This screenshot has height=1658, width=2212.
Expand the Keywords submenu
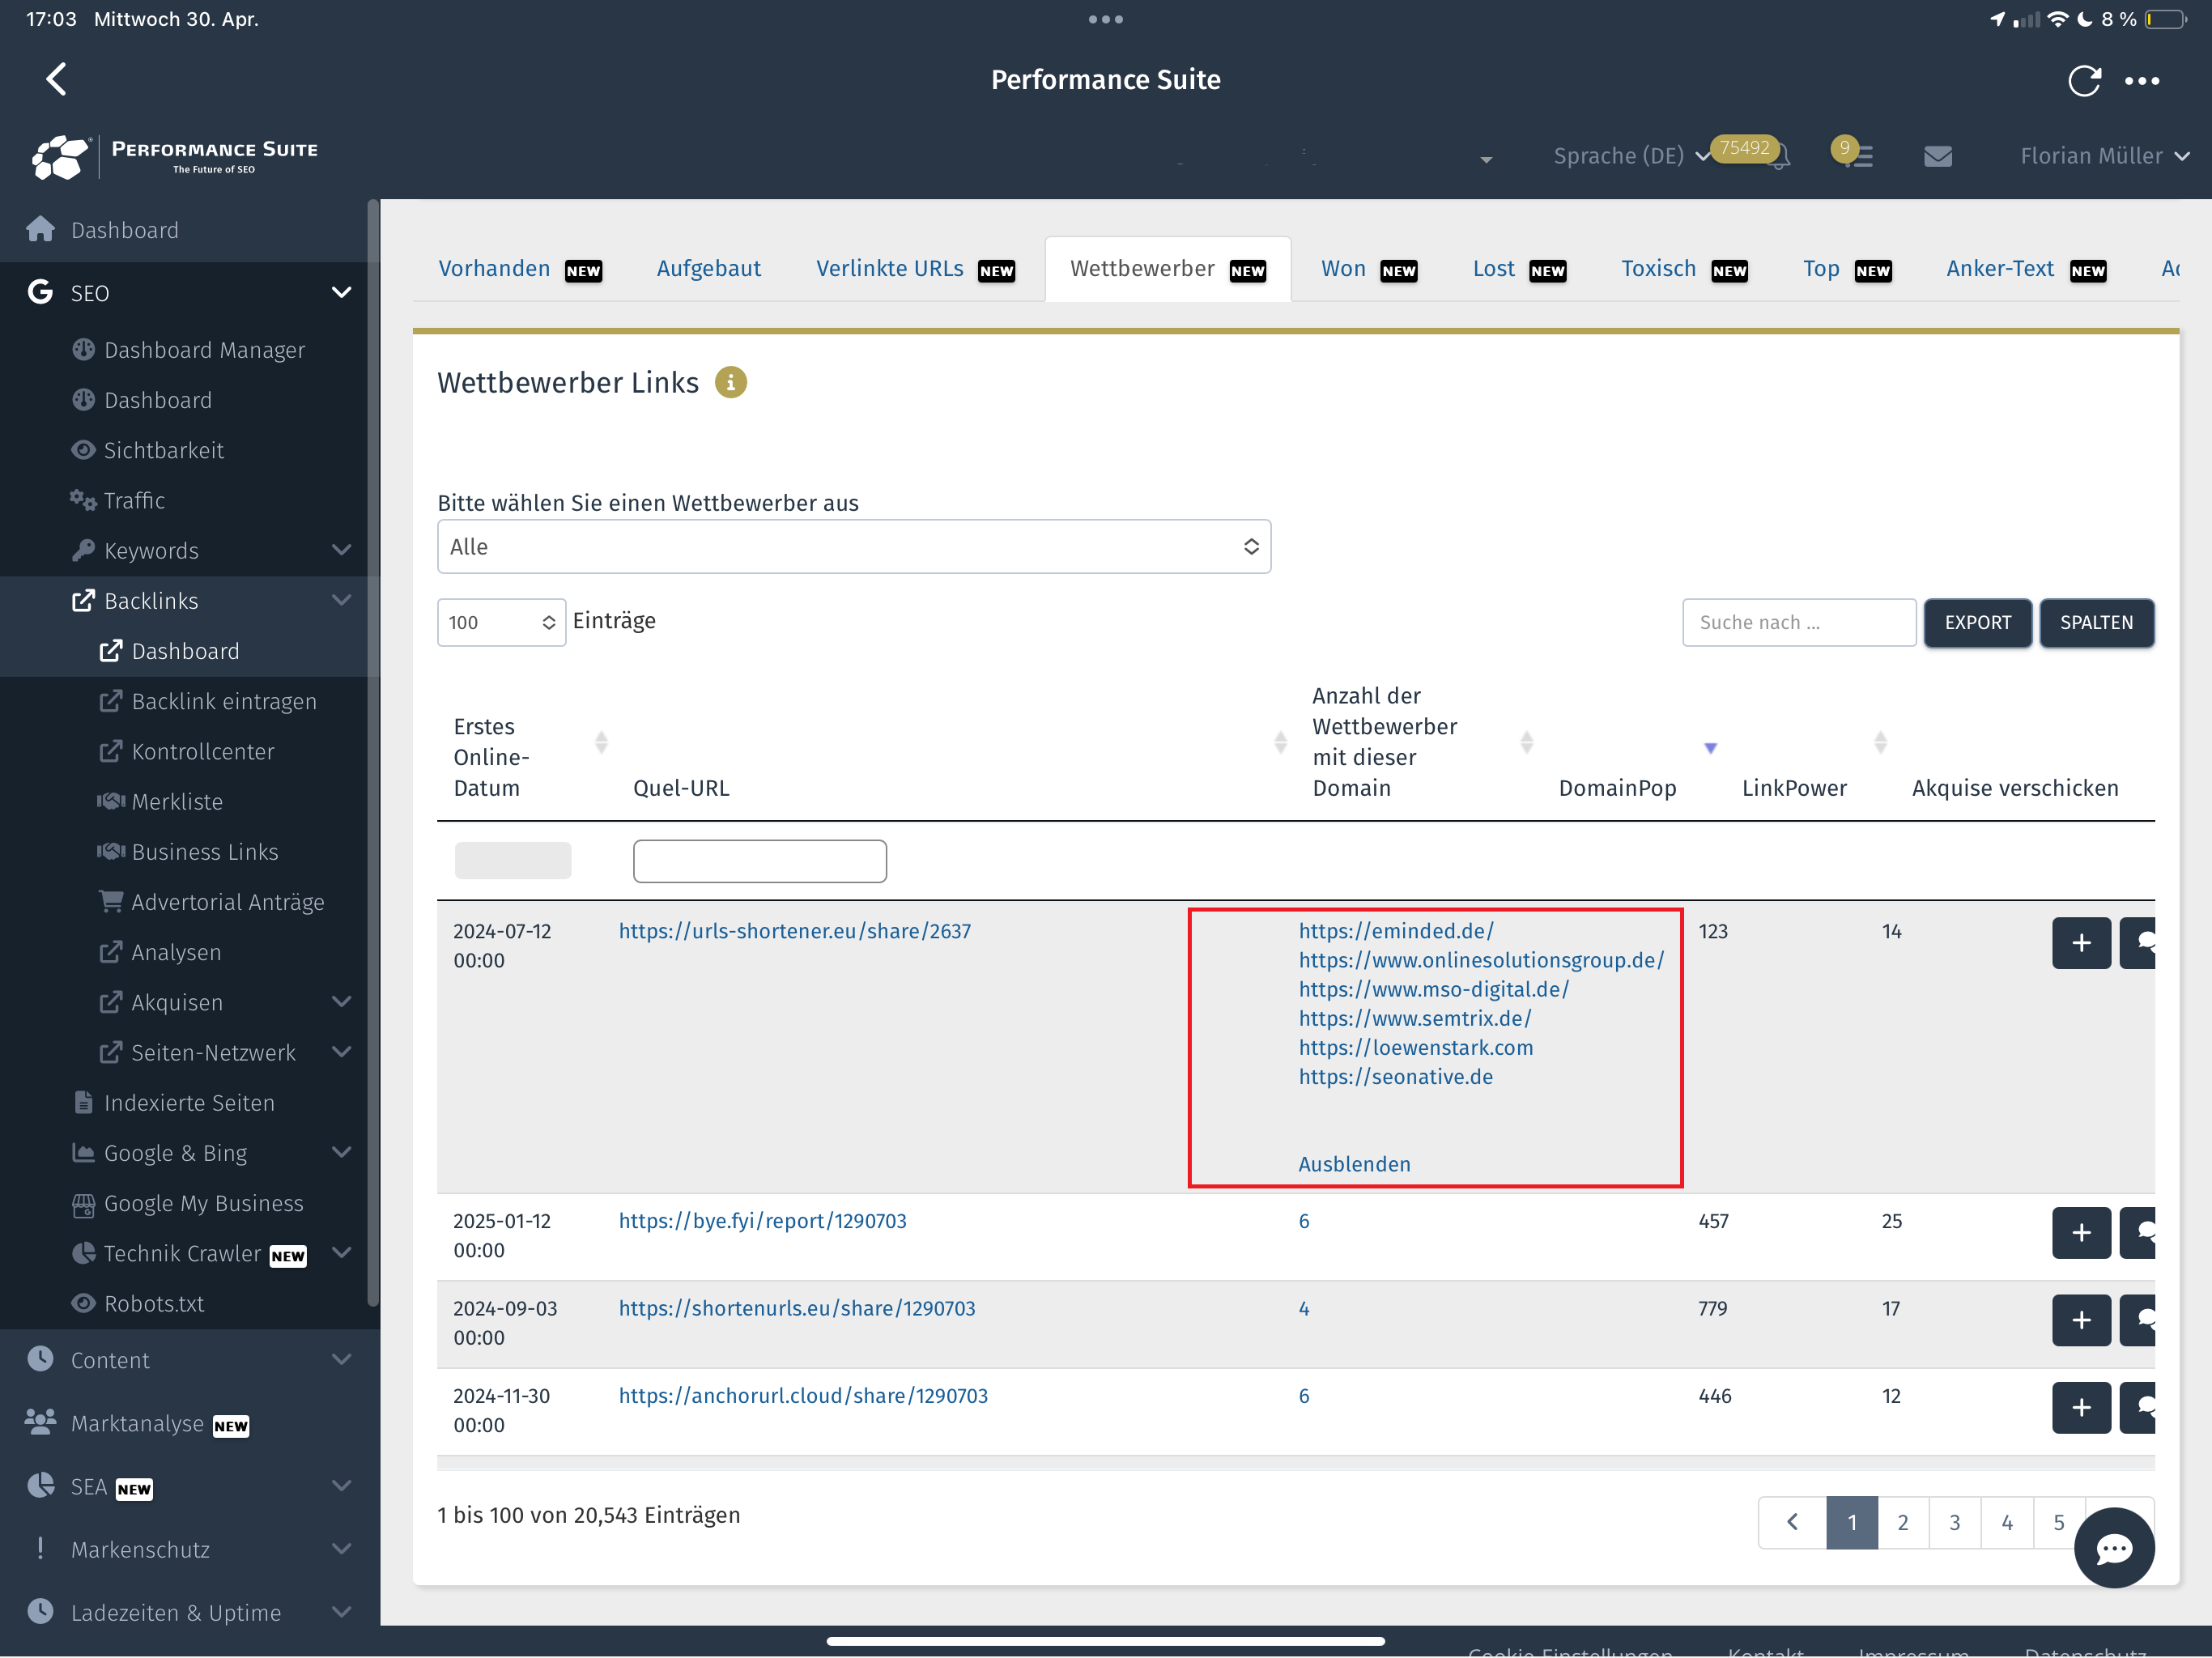click(341, 550)
